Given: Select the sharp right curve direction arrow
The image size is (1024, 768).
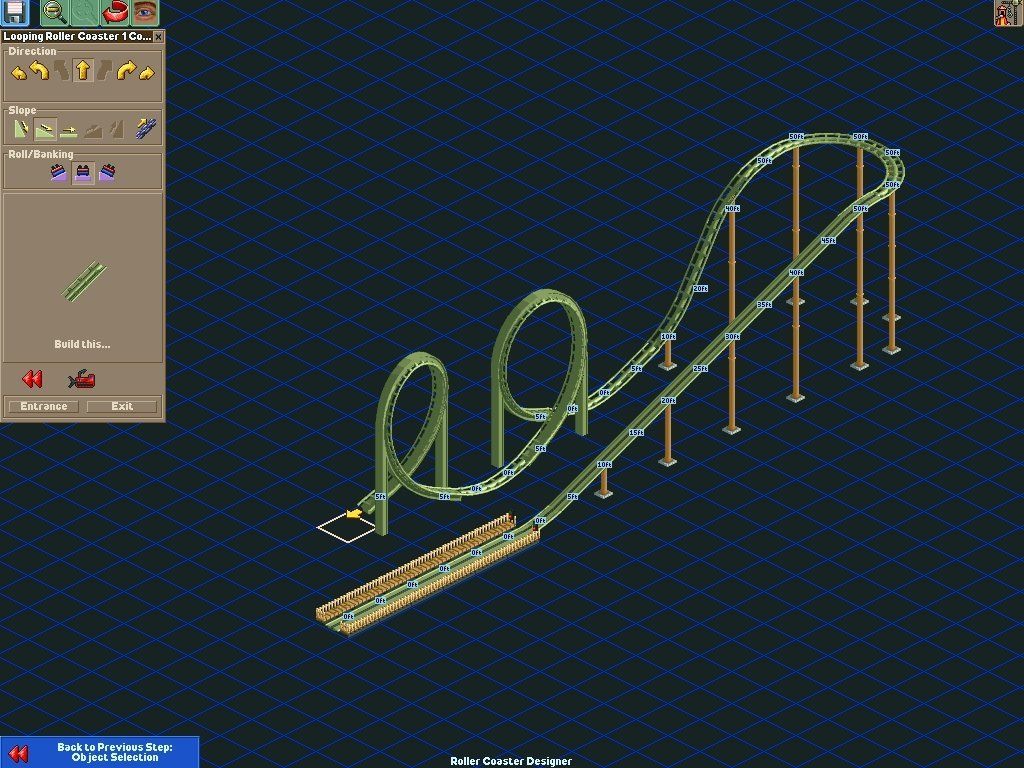Looking at the screenshot, I should point(146,72).
